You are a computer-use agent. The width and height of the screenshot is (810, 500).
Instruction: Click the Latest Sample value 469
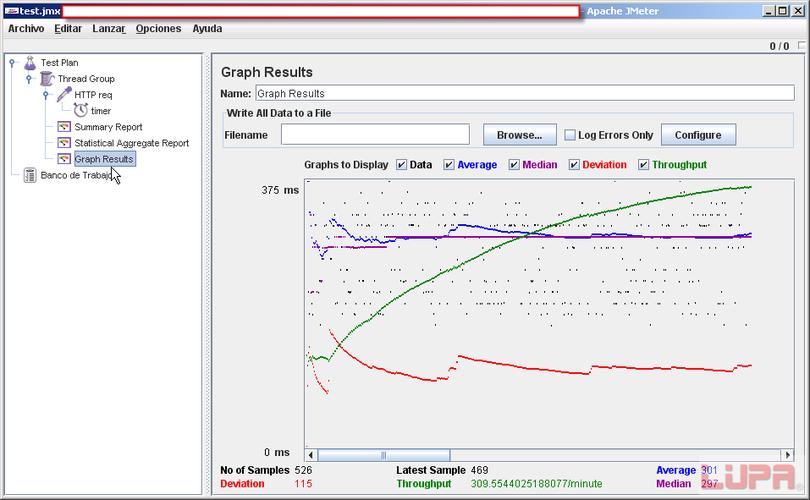479,470
